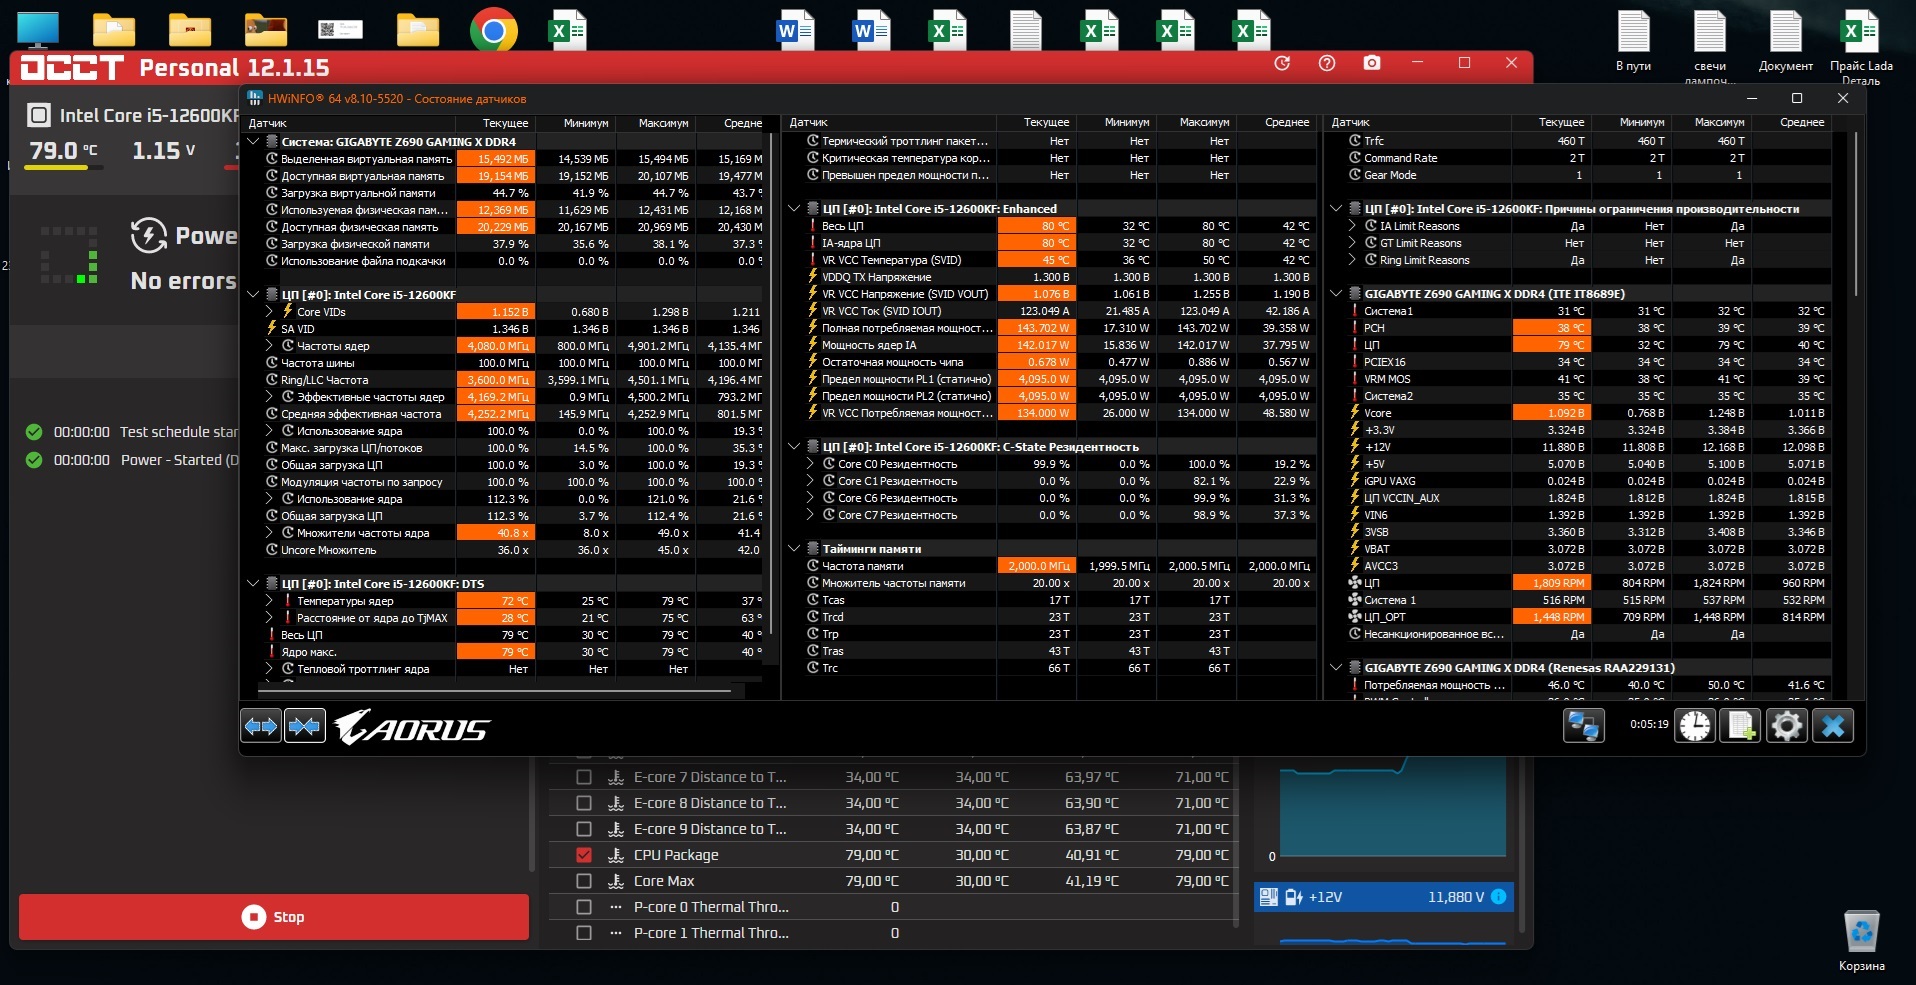Click CPU chip icon beside Intel Core i5-12600KF
The height and width of the screenshot is (985, 1916).
tap(38, 115)
